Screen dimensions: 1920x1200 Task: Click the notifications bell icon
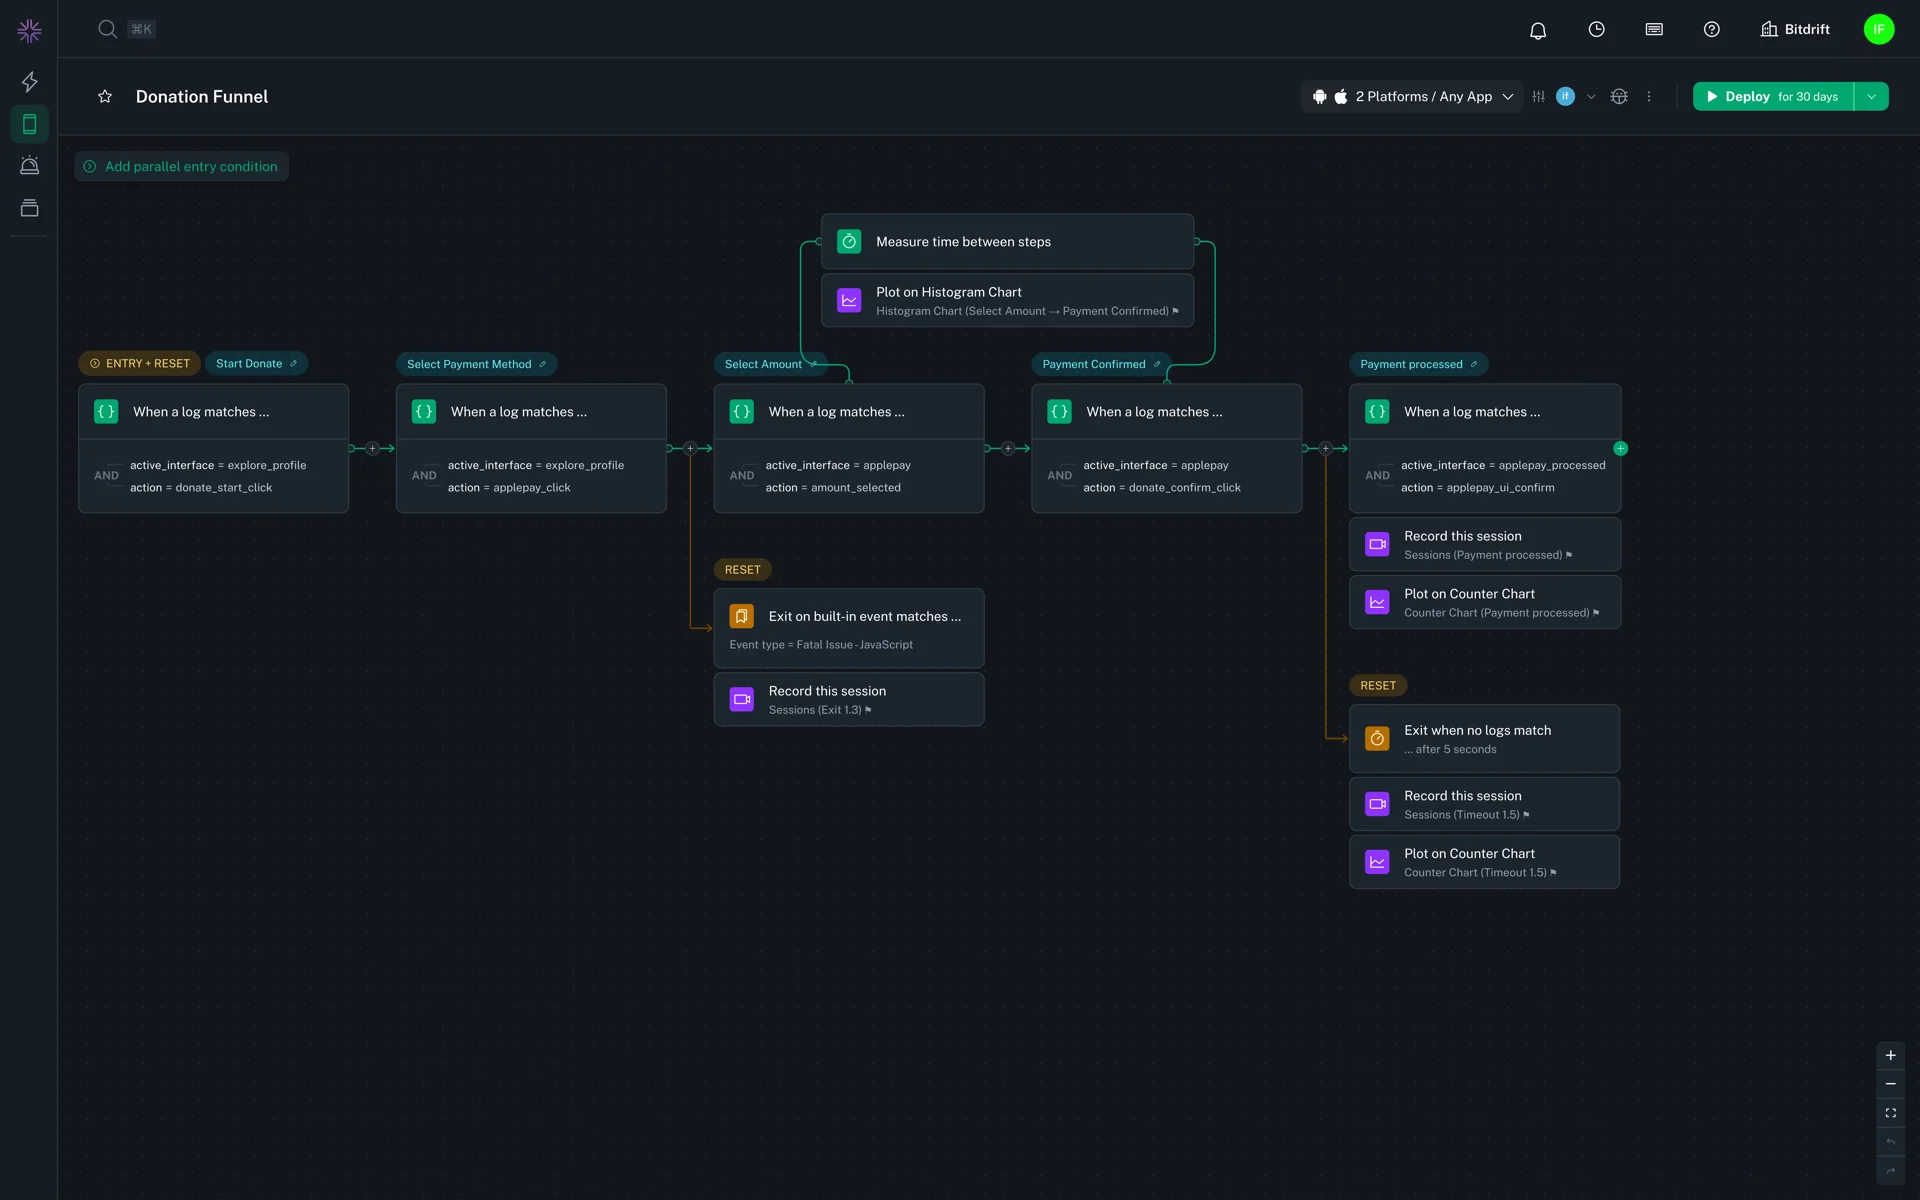pos(1538,30)
